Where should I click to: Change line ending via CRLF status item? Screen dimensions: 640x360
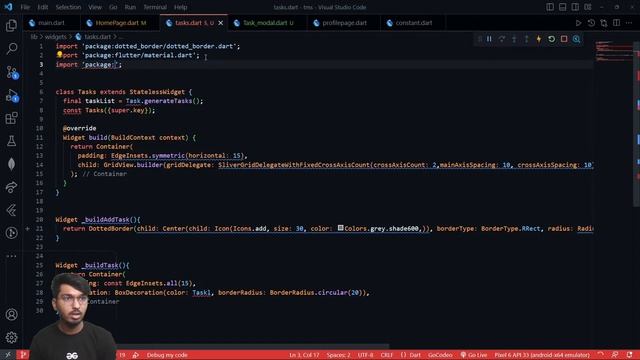387,355
